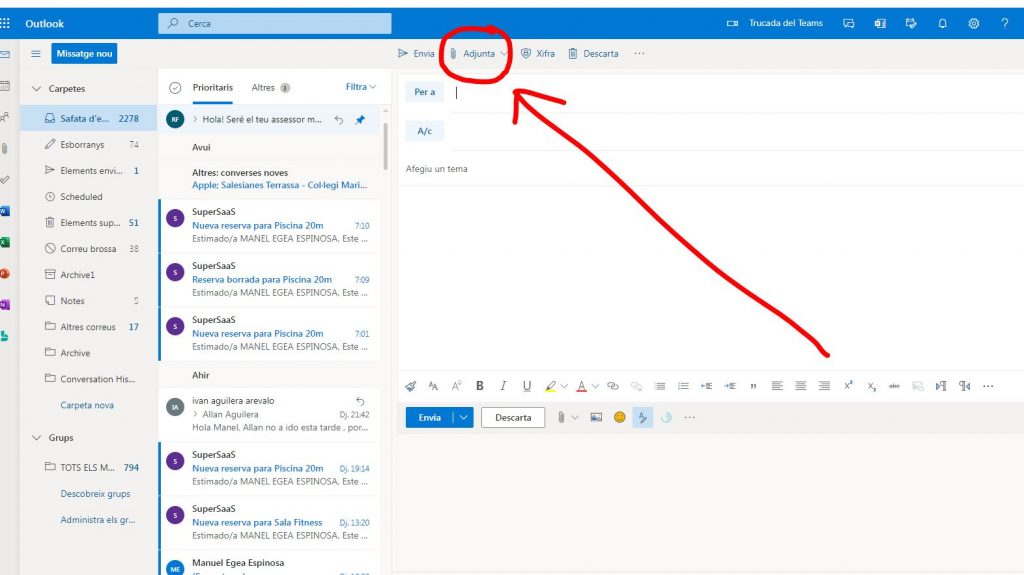Open the Filtra filter dropdown
The height and width of the screenshot is (575, 1024).
(x=360, y=88)
